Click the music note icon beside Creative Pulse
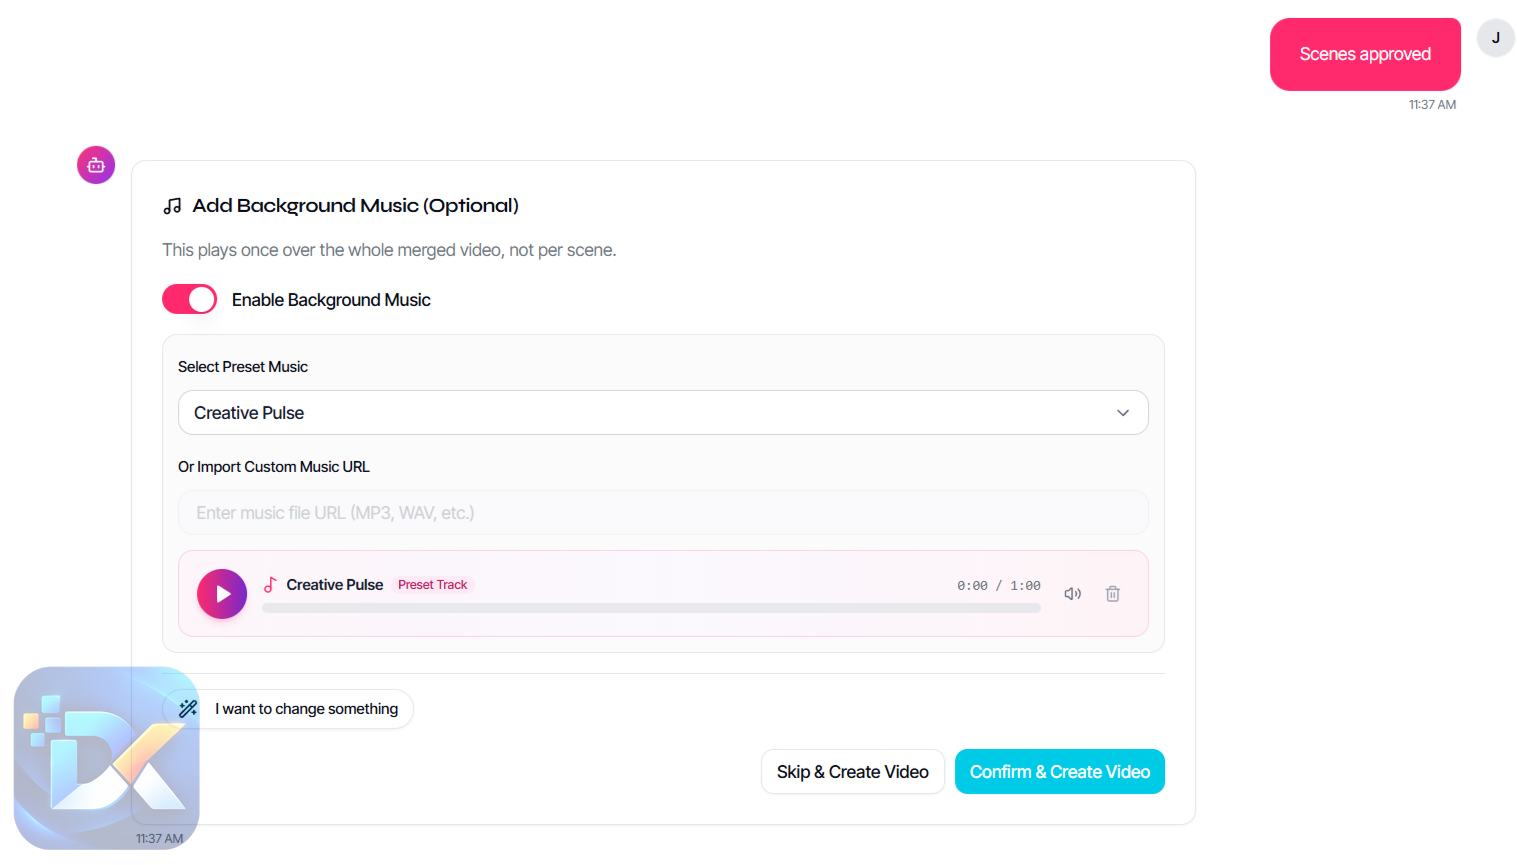 [x=270, y=585]
